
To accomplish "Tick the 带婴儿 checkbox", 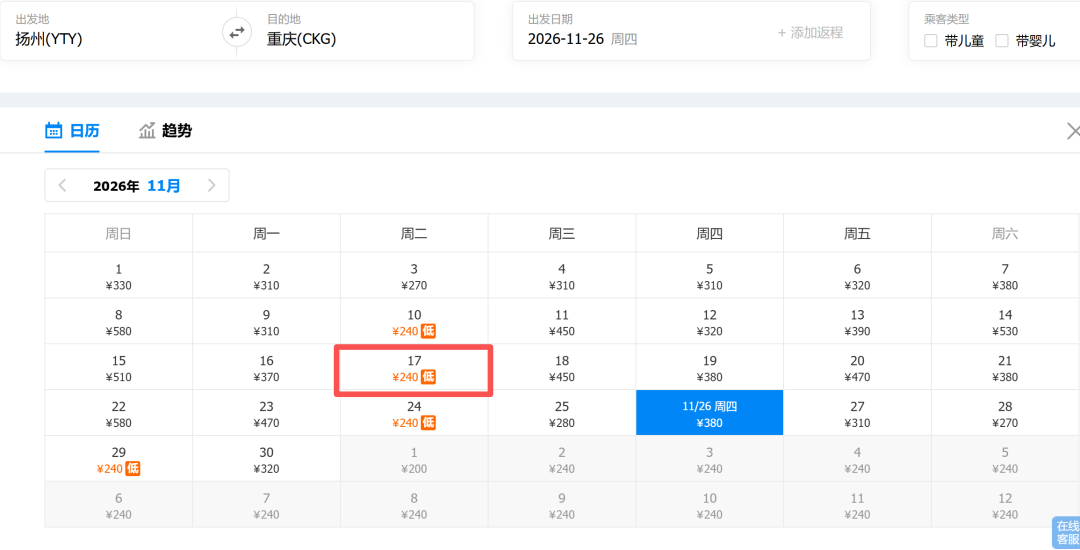I will pos(1002,41).
